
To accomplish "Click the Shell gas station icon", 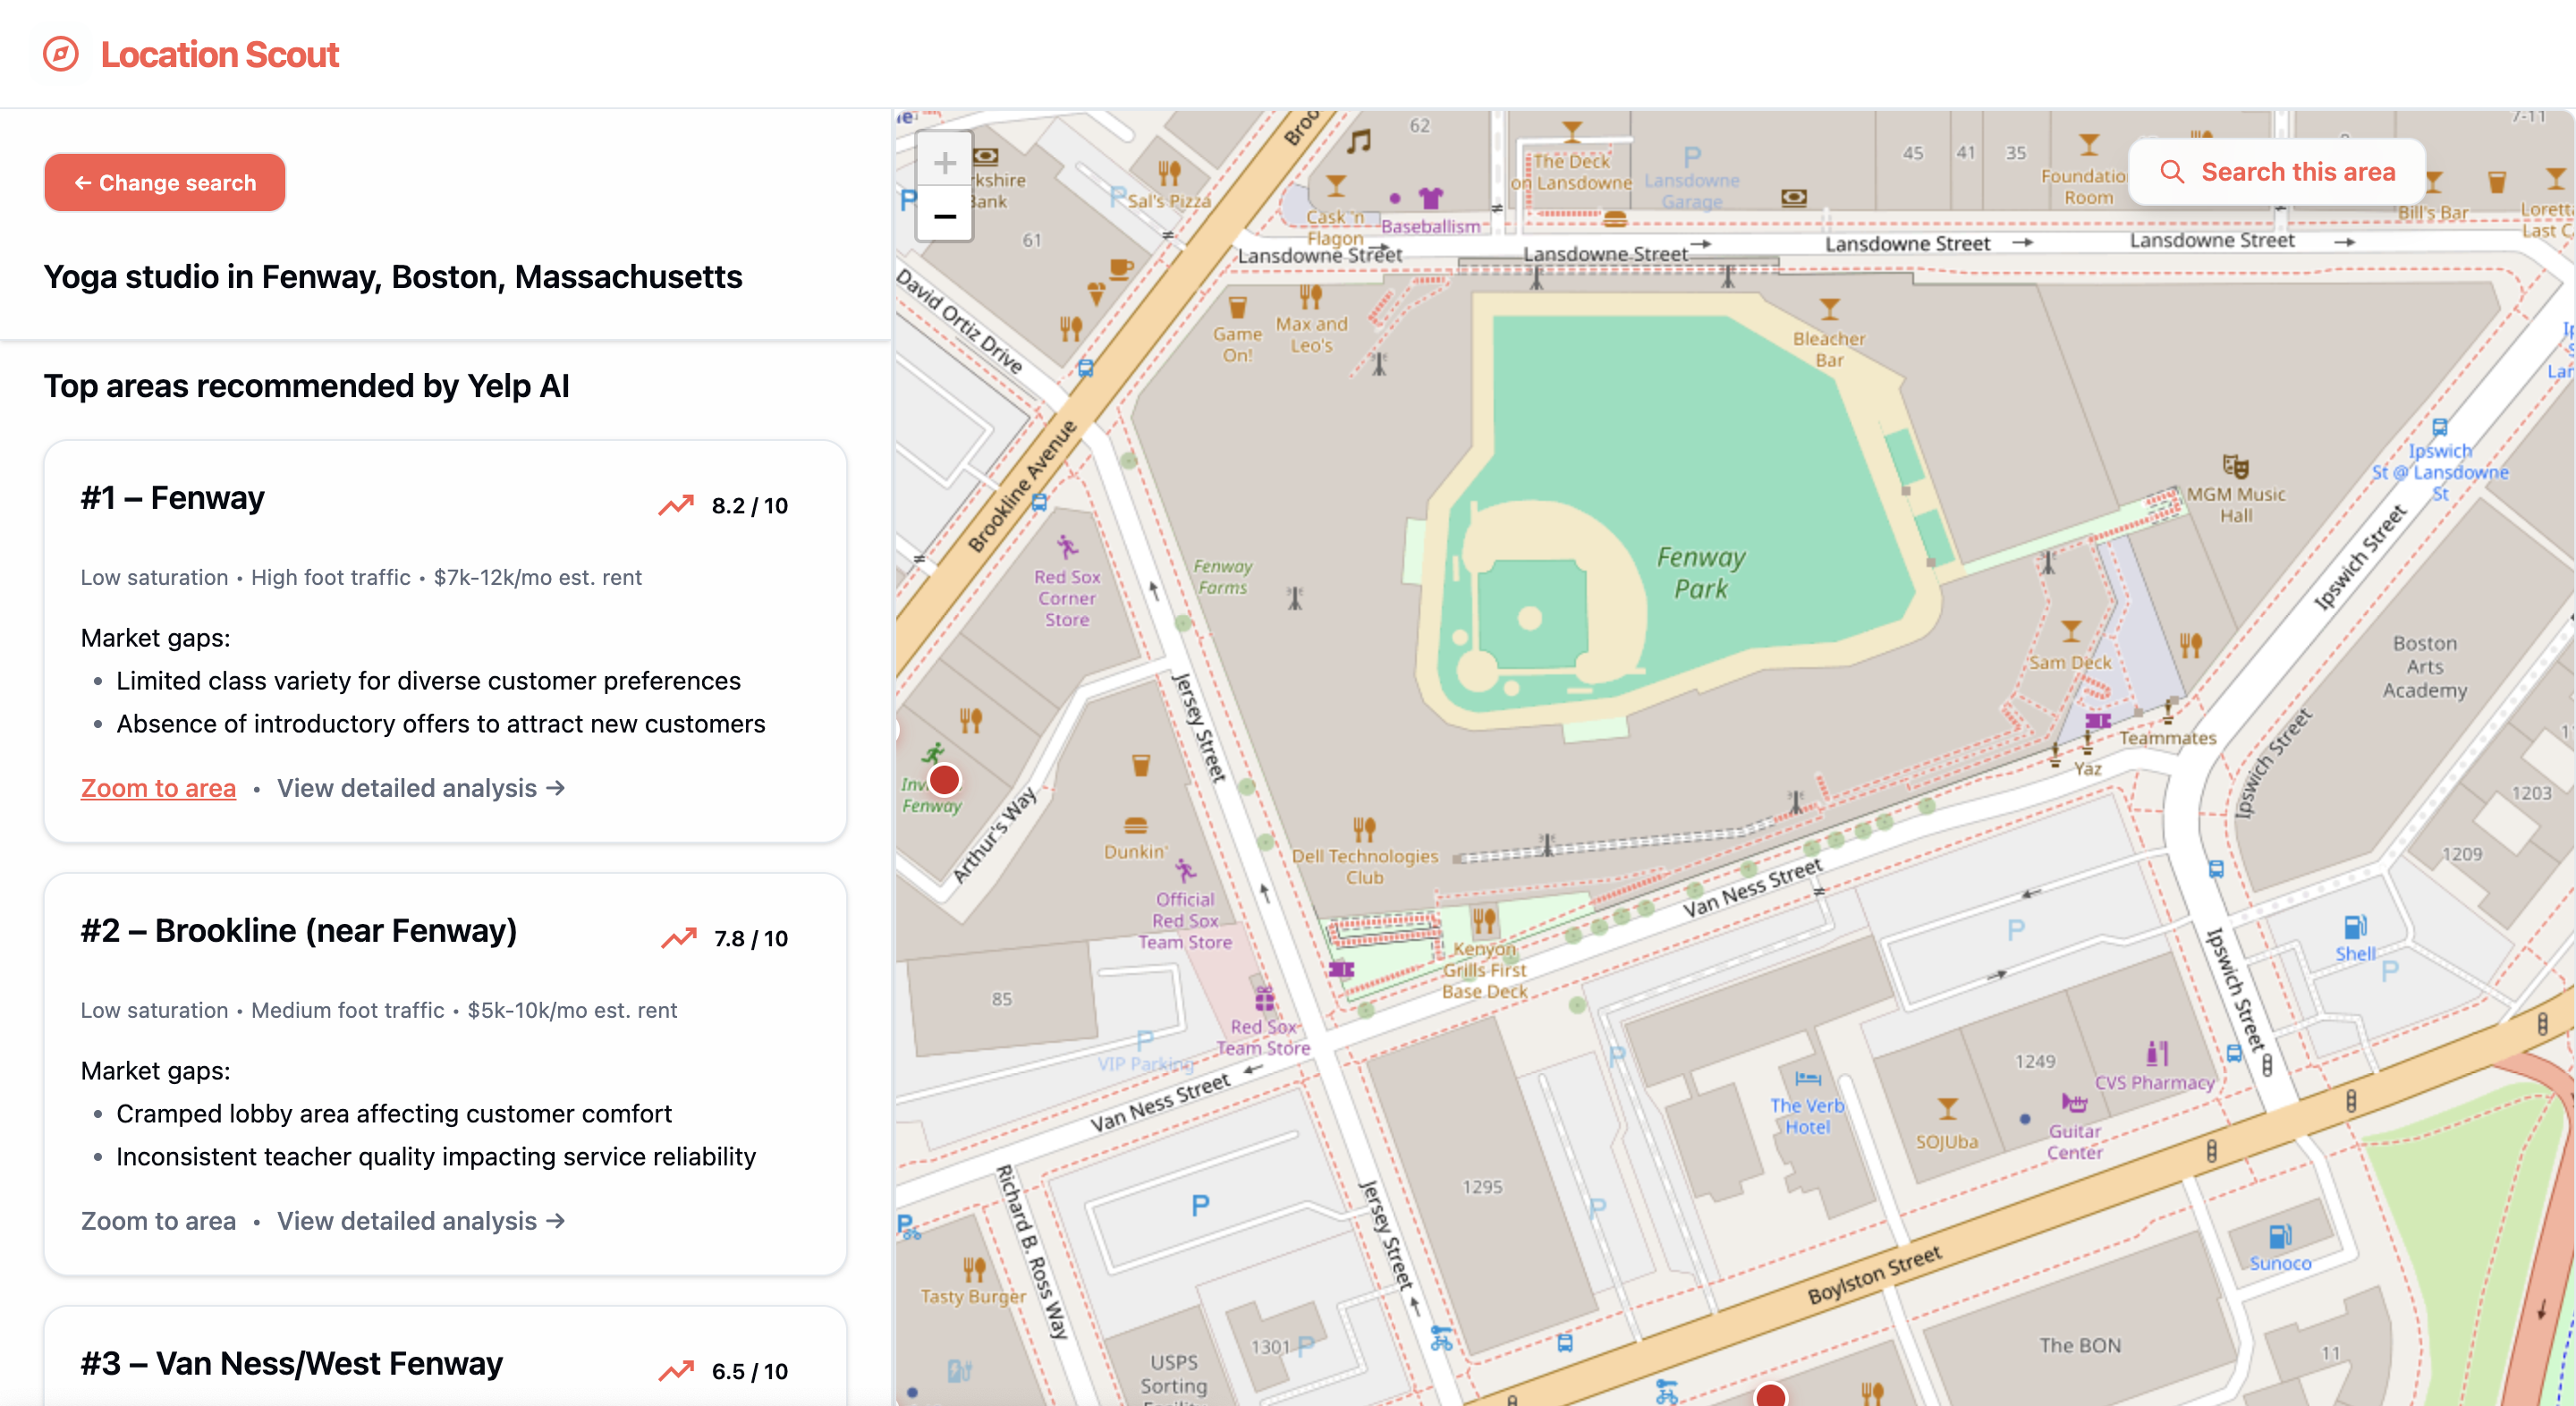I will click(2354, 927).
